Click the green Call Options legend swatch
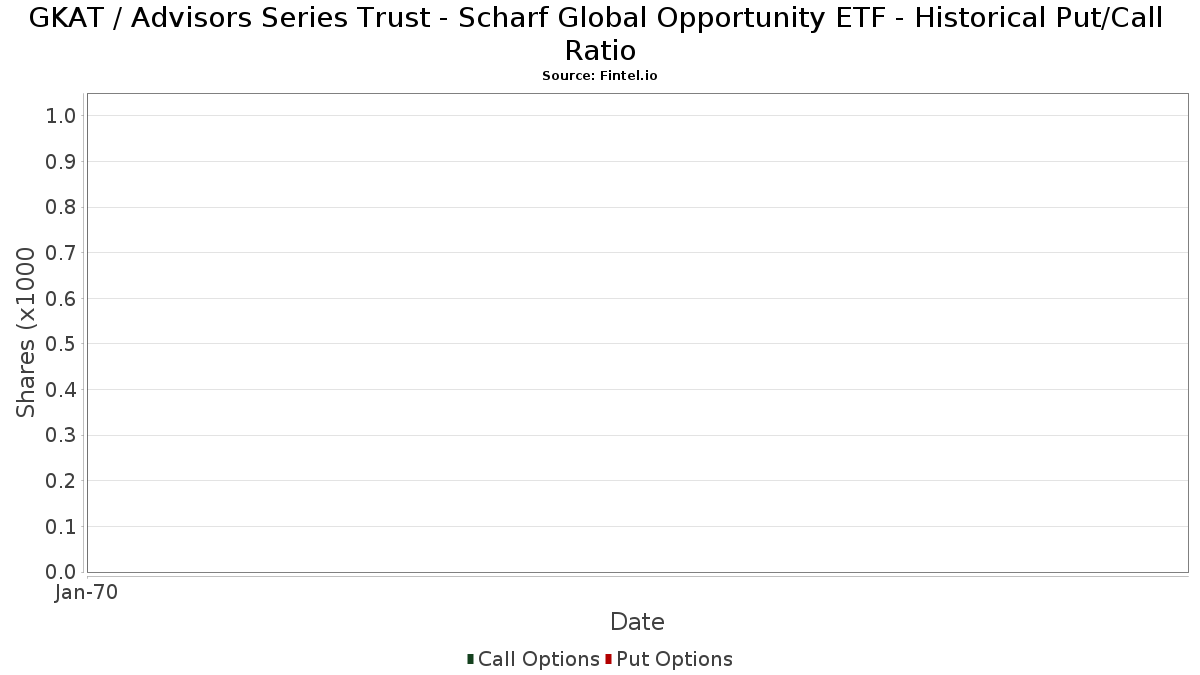This screenshot has width=1200, height=675. click(470, 659)
